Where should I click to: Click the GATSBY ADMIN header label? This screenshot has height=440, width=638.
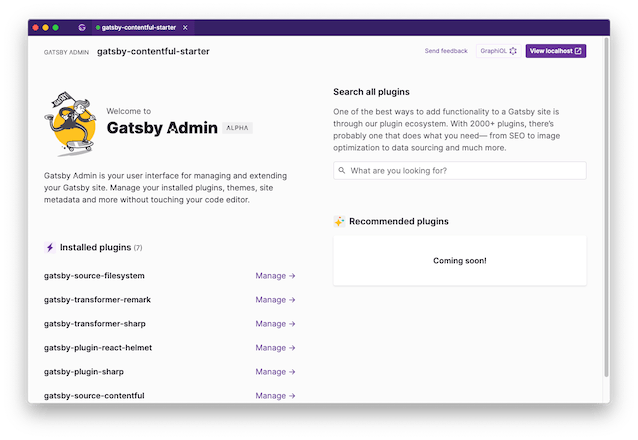coord(66,52)
